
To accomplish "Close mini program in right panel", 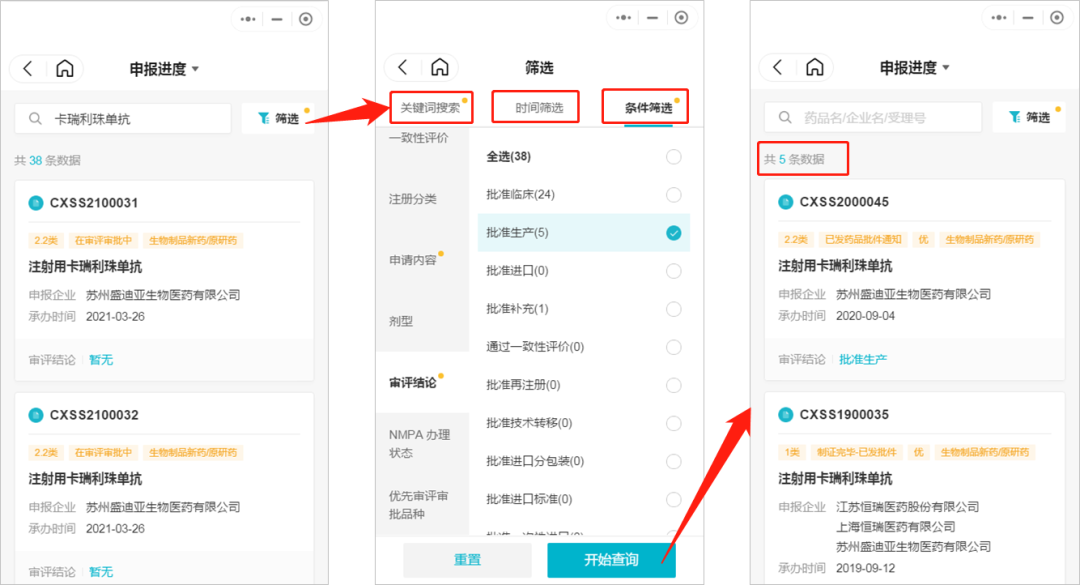I will point(1057,17).
